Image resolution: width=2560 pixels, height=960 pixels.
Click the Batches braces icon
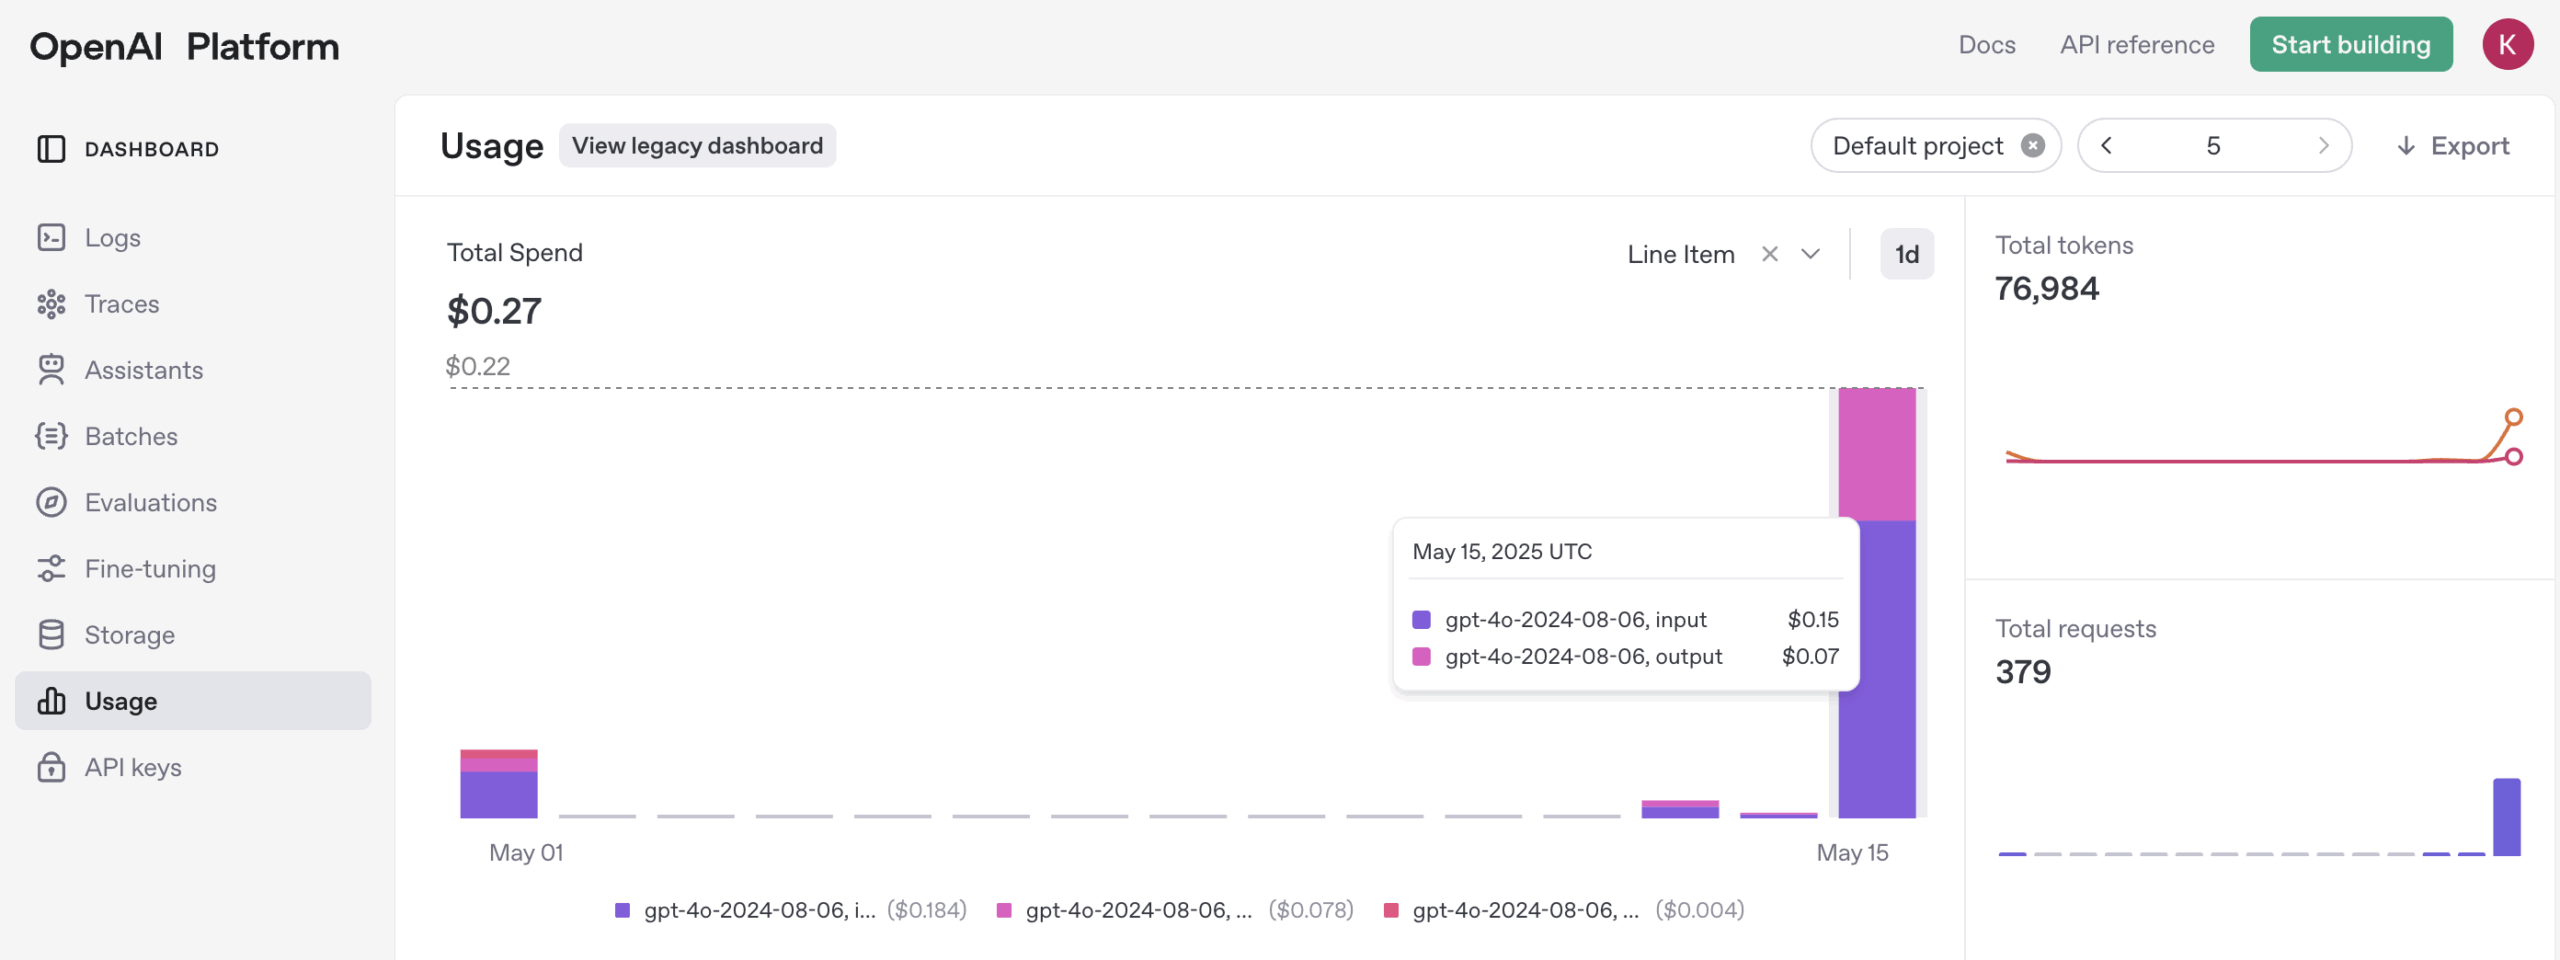[x=51, y=436]
